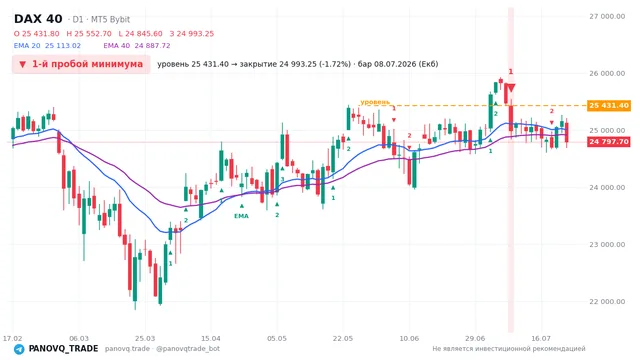Click the high value 'H 25 552.70'

[x=89, y=33]
